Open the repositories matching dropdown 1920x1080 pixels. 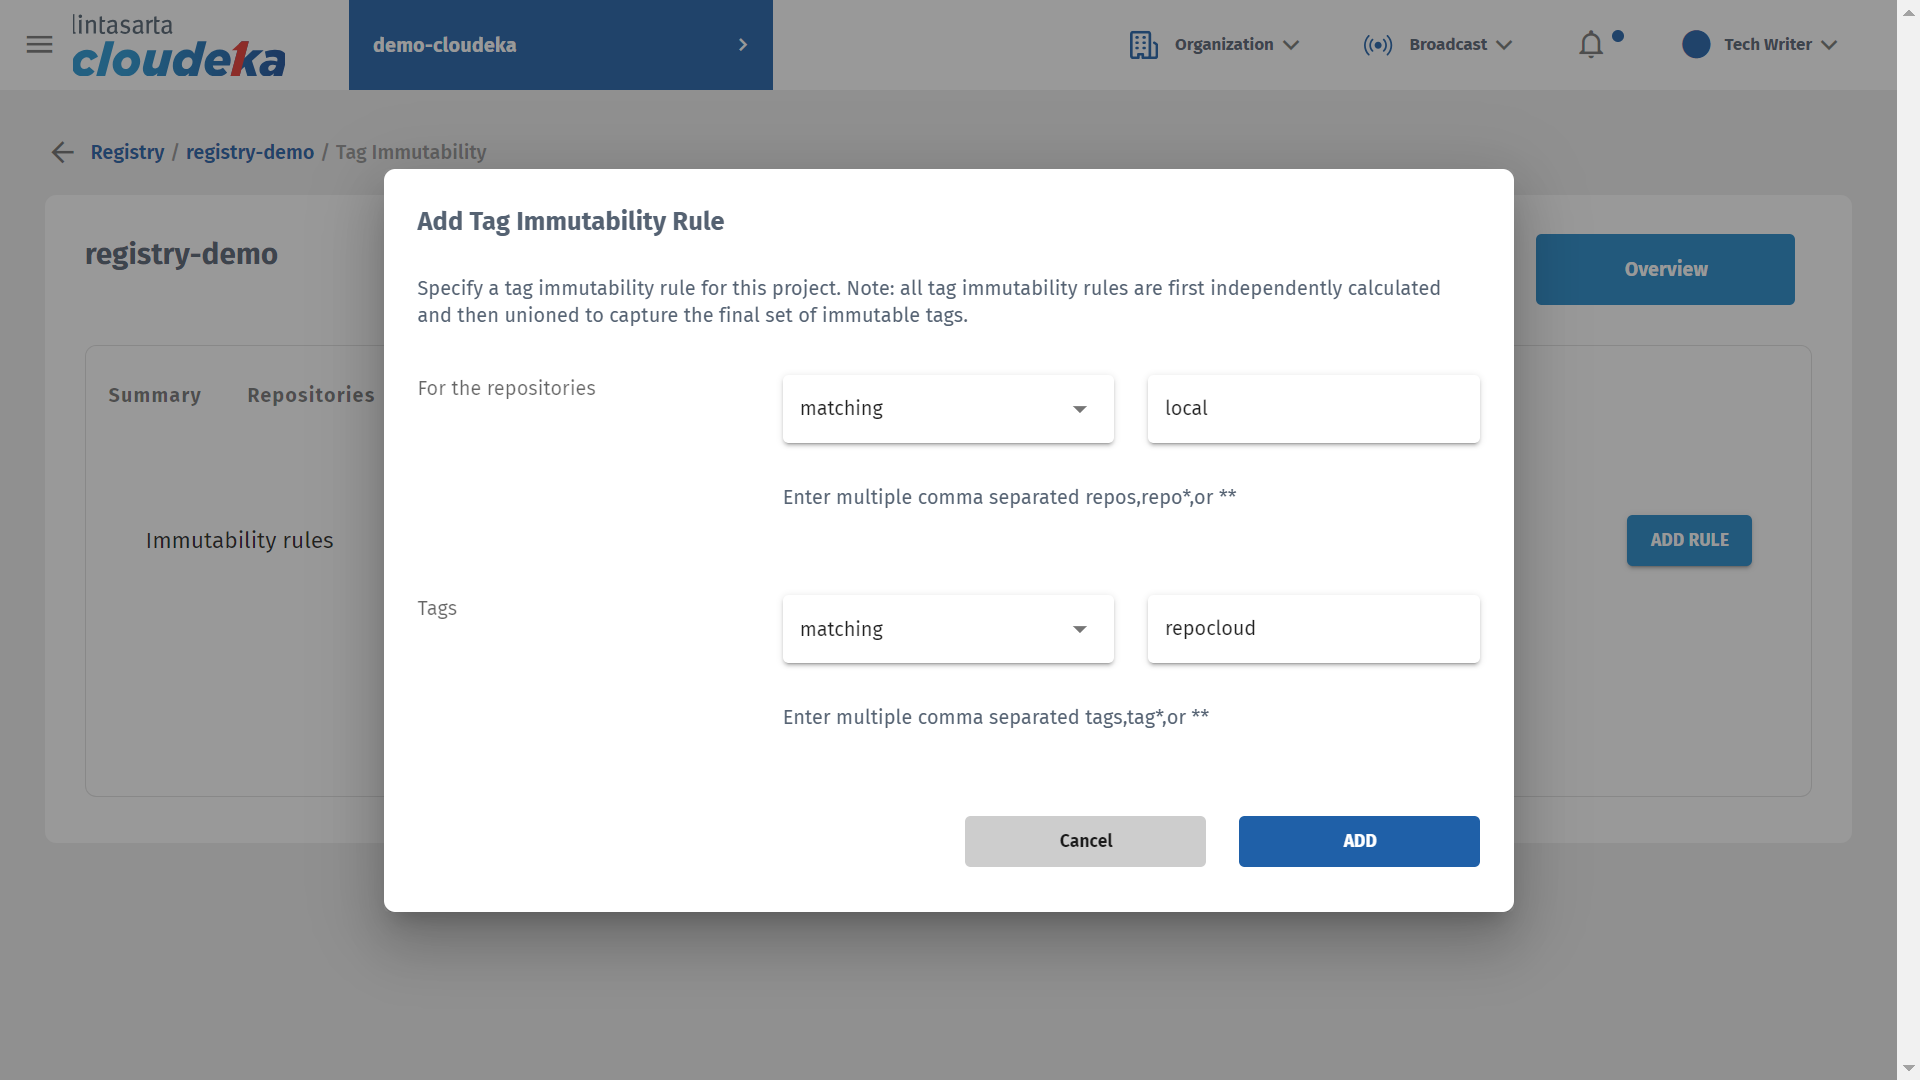click(x=947, y=409)
